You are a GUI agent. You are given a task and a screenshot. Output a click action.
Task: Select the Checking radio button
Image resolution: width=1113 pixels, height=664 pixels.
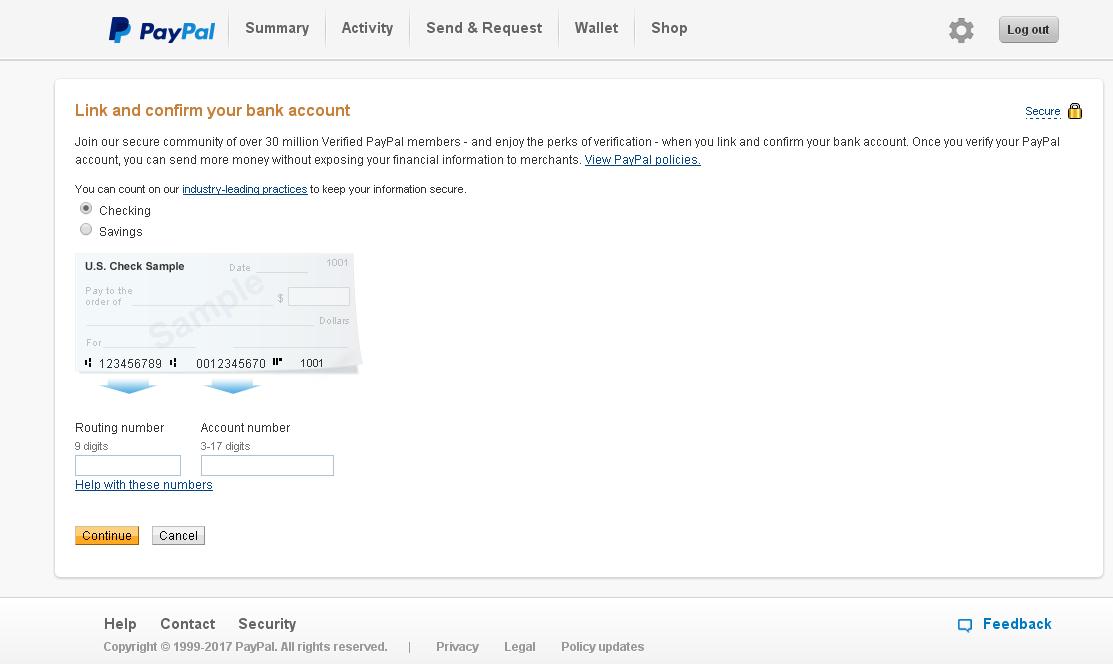[86, 209]
